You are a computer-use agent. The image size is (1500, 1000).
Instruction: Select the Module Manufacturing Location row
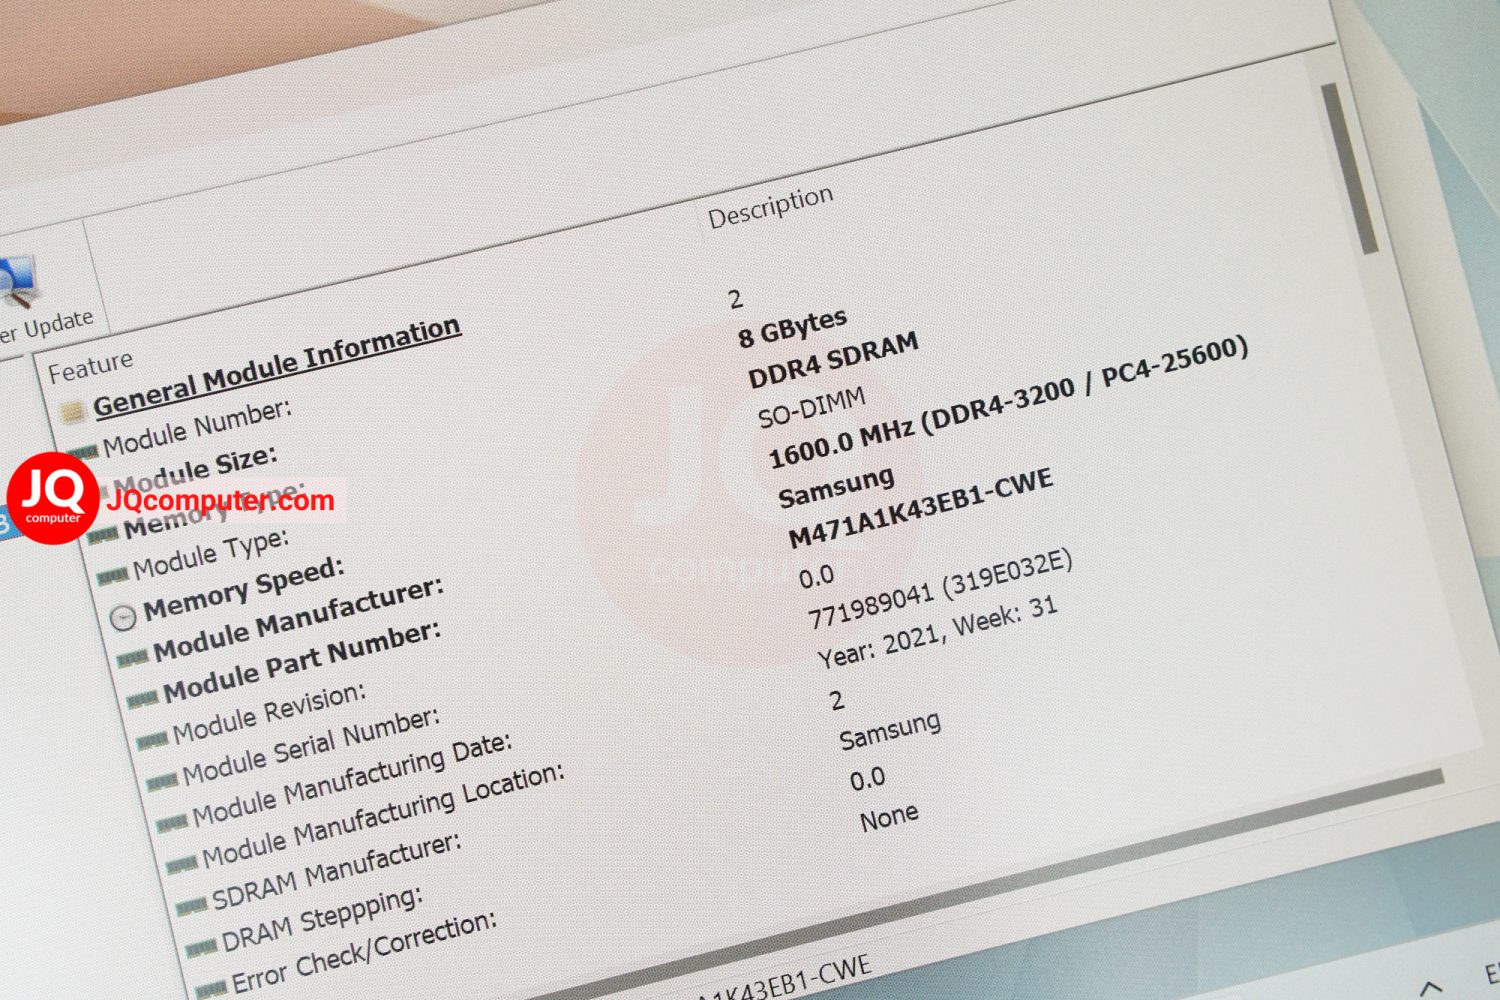coord(383,816)
